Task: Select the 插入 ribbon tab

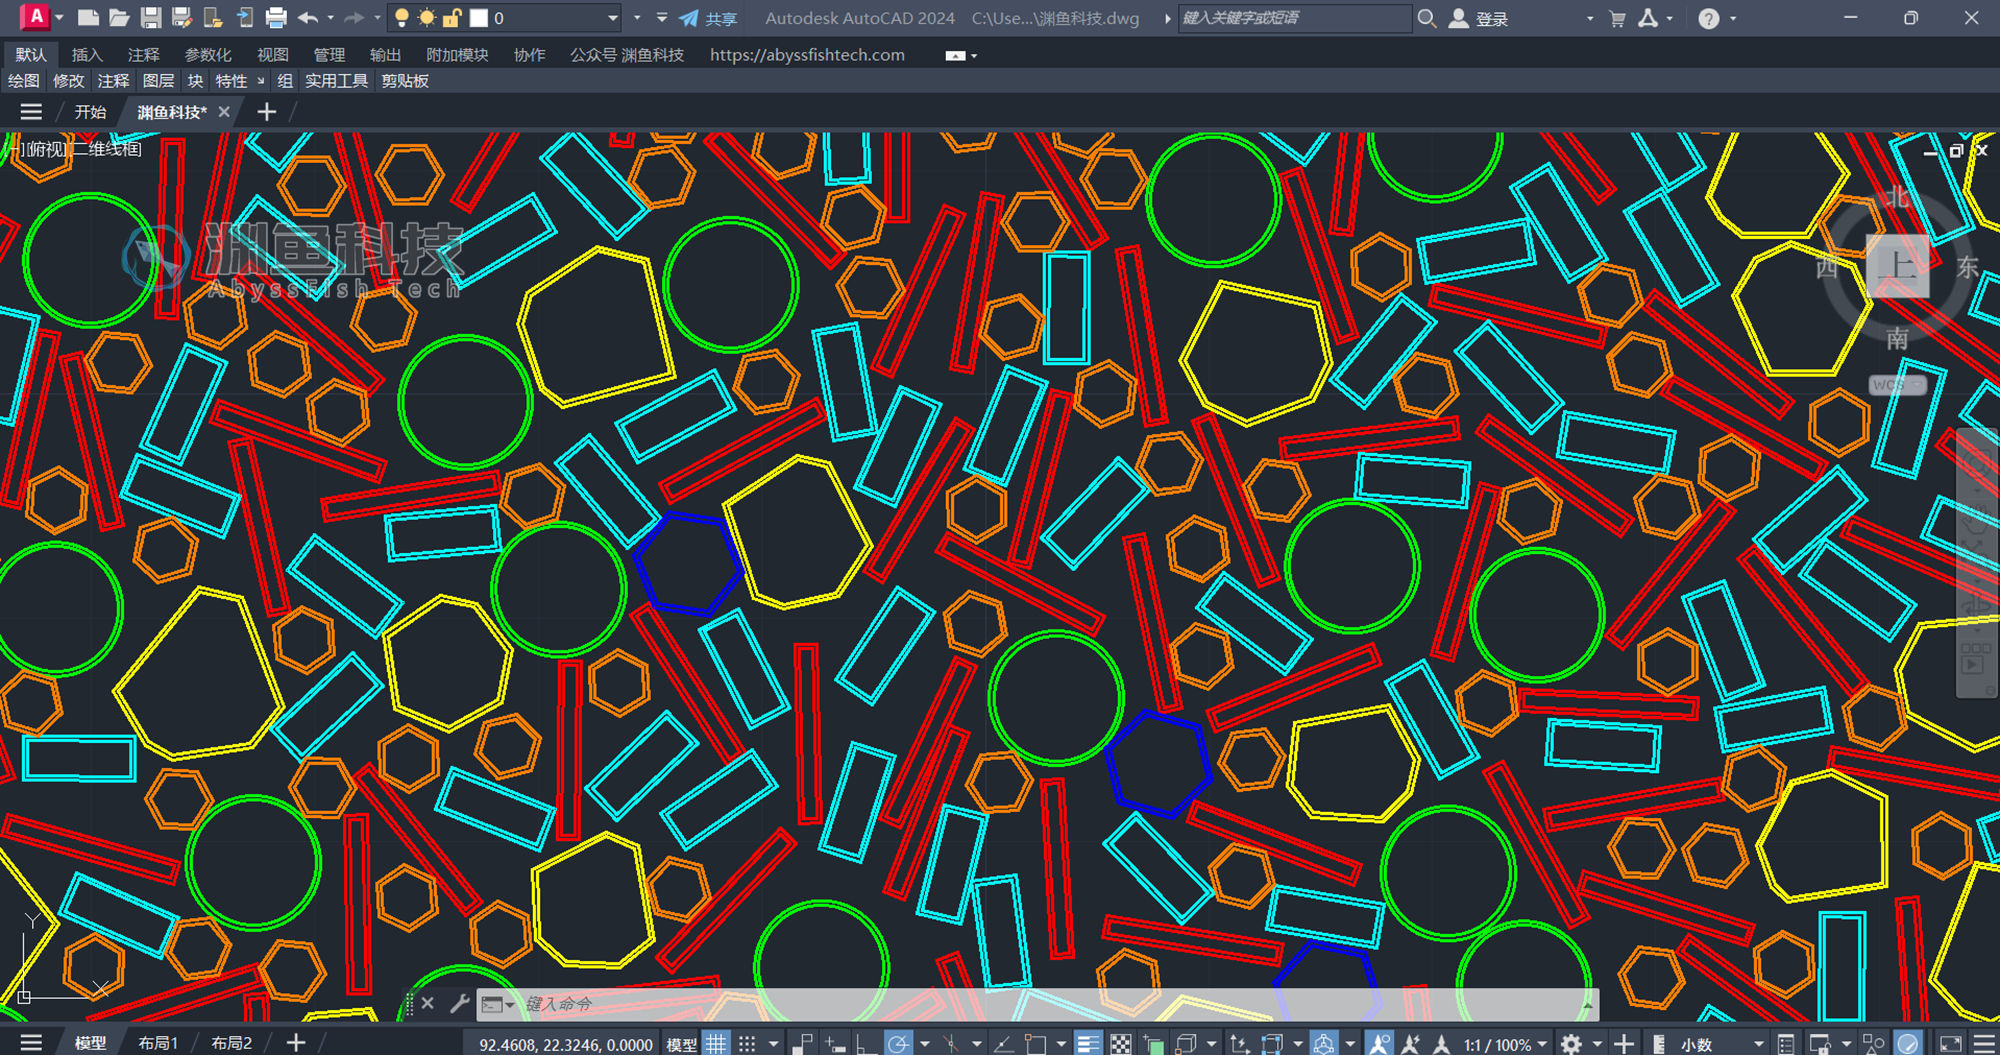Action: (x=87, y=55)
